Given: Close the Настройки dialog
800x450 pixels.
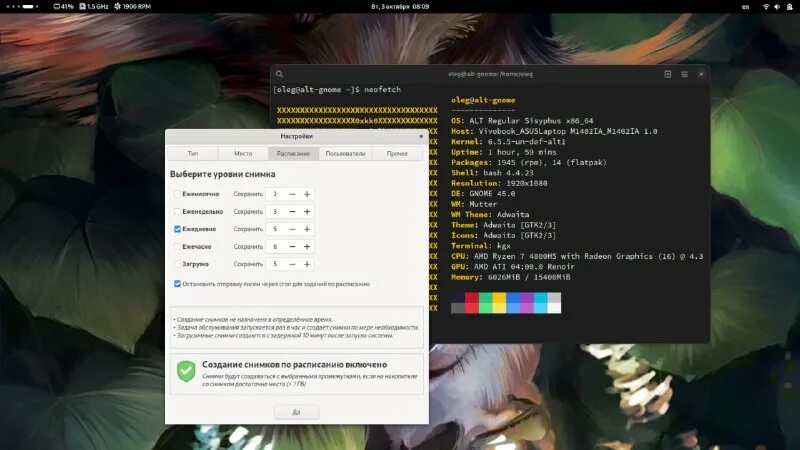Looking at the screenshot, I should tap(421, 136).
